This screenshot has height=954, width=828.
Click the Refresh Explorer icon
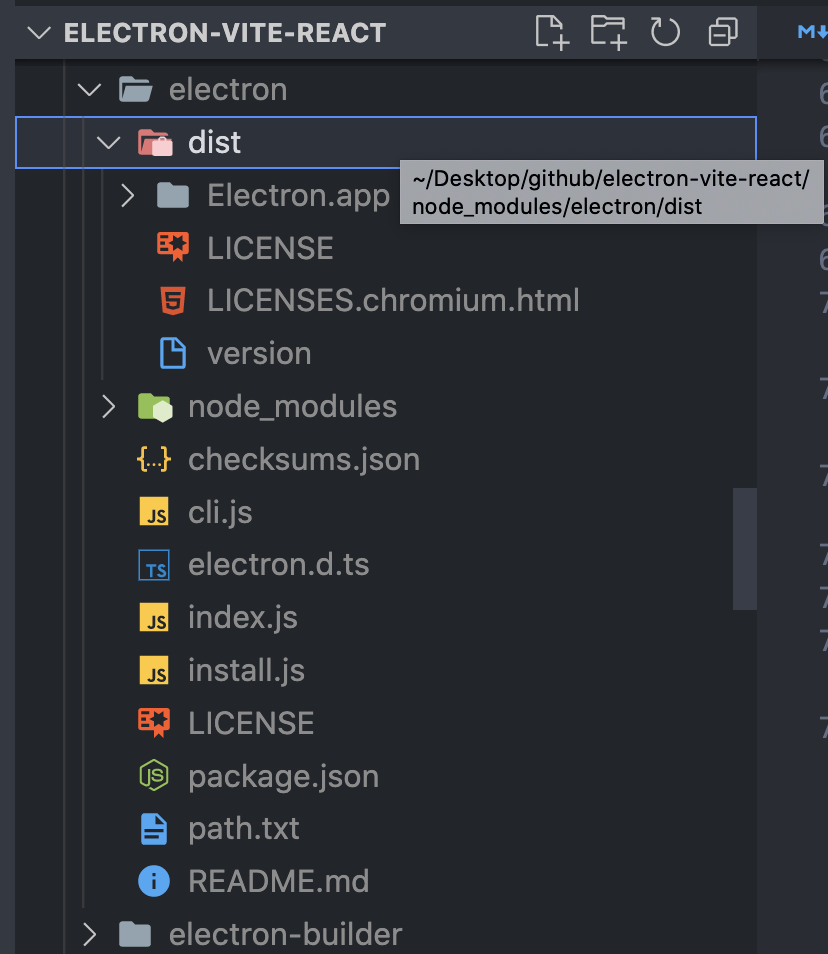coord(664,31)
